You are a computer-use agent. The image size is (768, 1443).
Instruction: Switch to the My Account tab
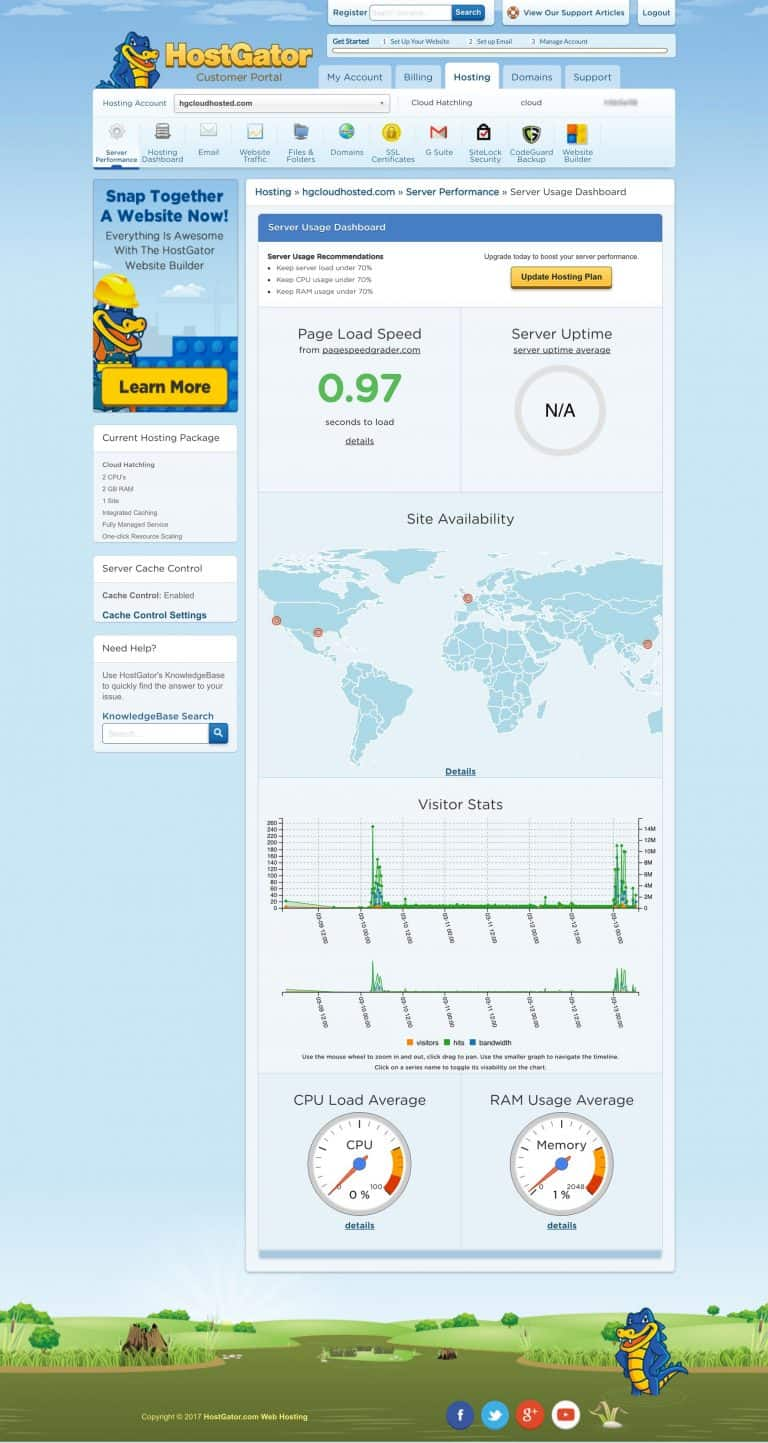coord(354,77)
